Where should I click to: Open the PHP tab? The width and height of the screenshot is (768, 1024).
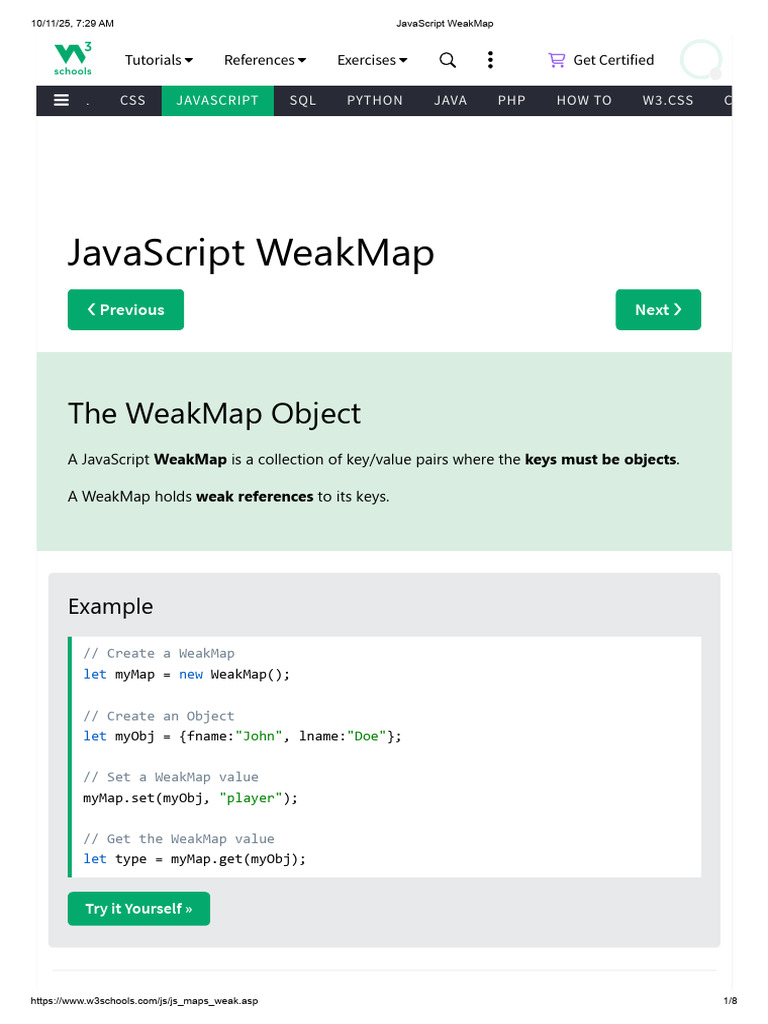click(511, 101)
